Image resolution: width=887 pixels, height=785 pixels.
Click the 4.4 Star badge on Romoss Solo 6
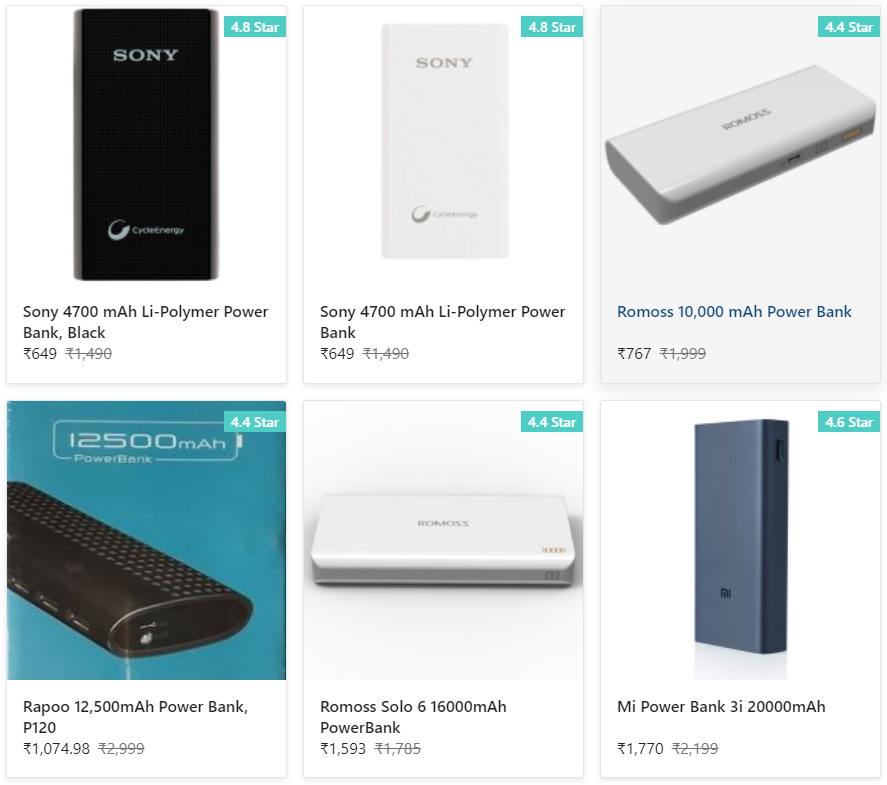(552, 422)
